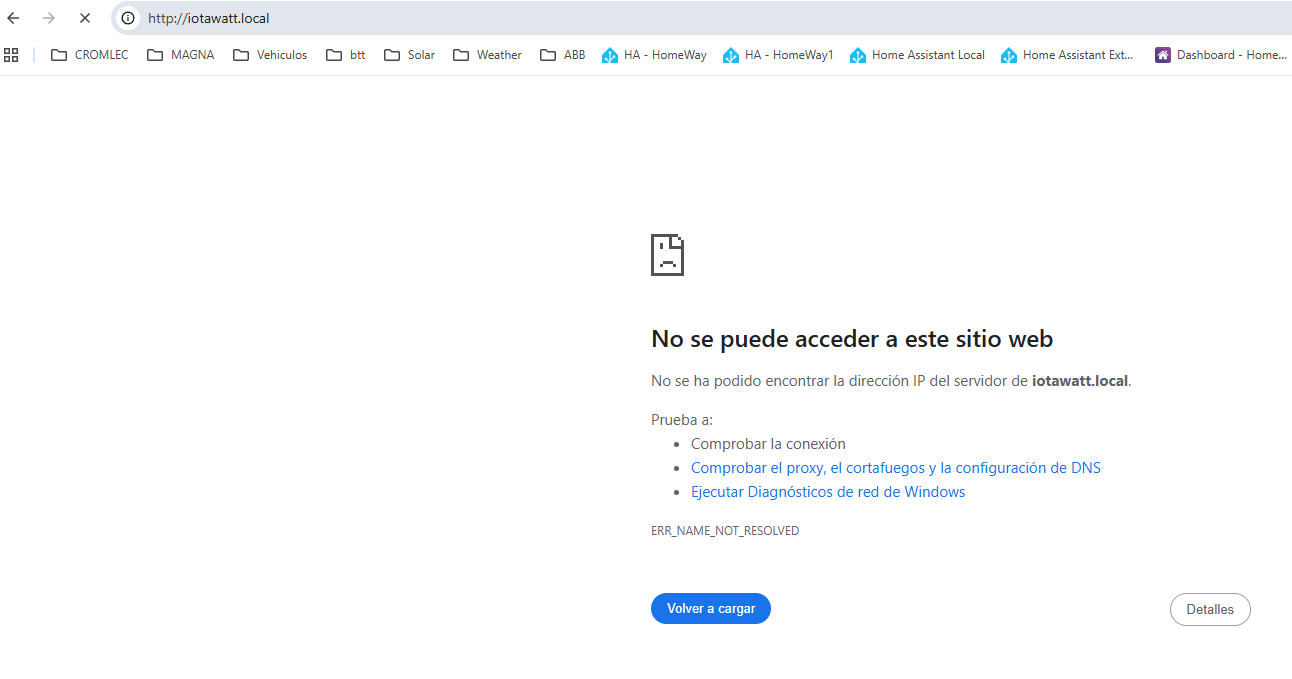Open the Dashboard - Home bookmark
Viewport: 1292px width, 679px height.
coord(1221,55)
